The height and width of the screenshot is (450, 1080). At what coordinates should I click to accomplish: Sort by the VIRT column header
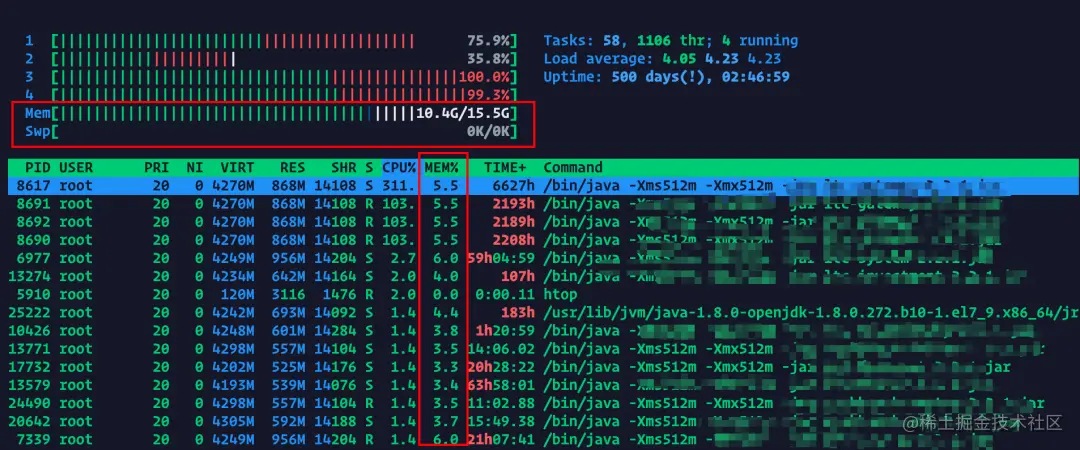[238, 167]
